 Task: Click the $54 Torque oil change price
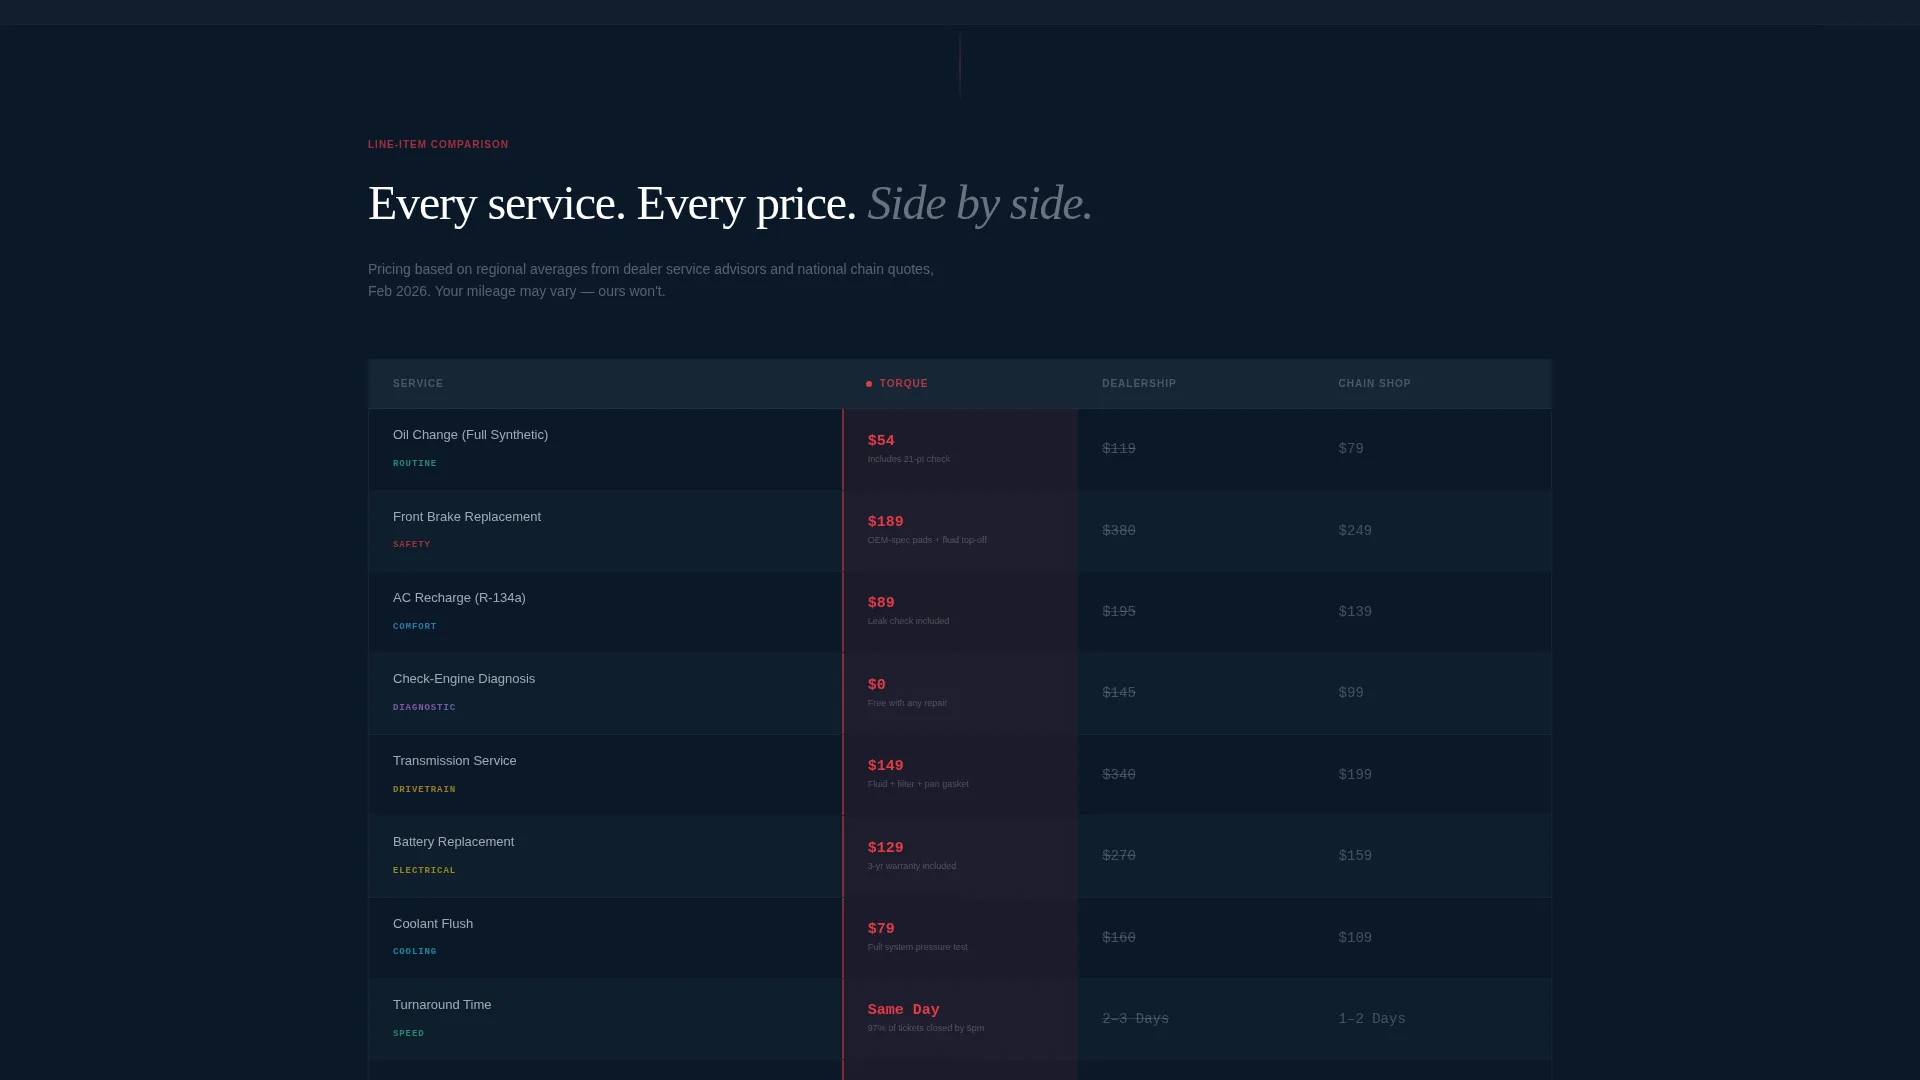point(881,441)
